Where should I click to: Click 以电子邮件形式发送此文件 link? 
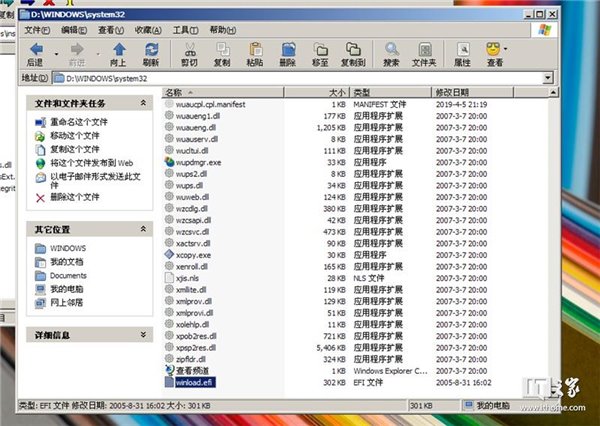95,181
